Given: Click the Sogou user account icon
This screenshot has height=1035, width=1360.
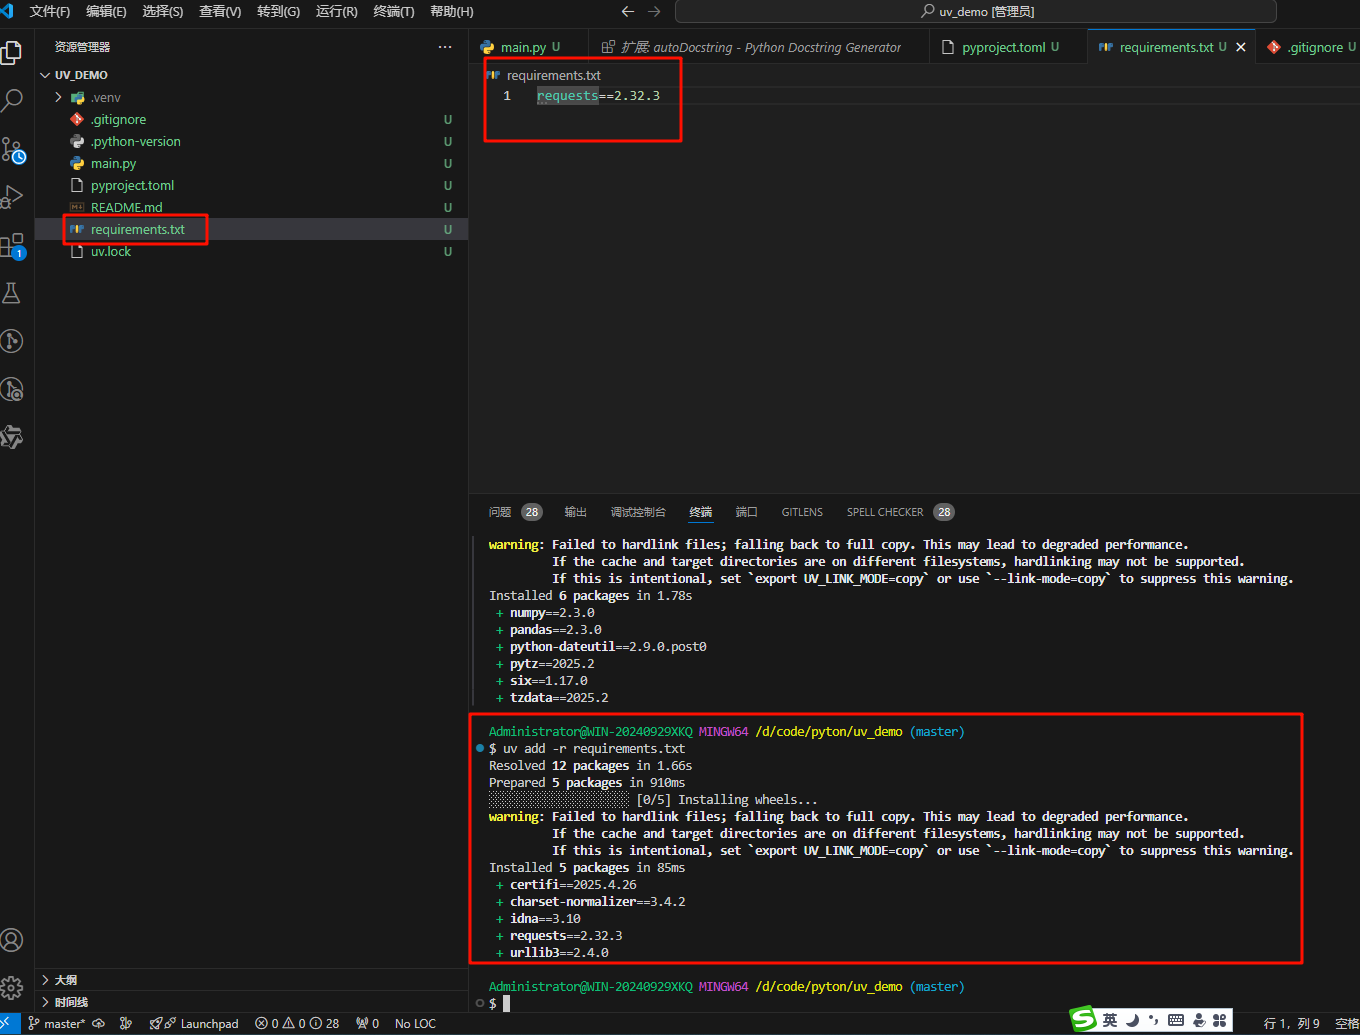Looking at the screenshot, I should pos(1198,1020).
